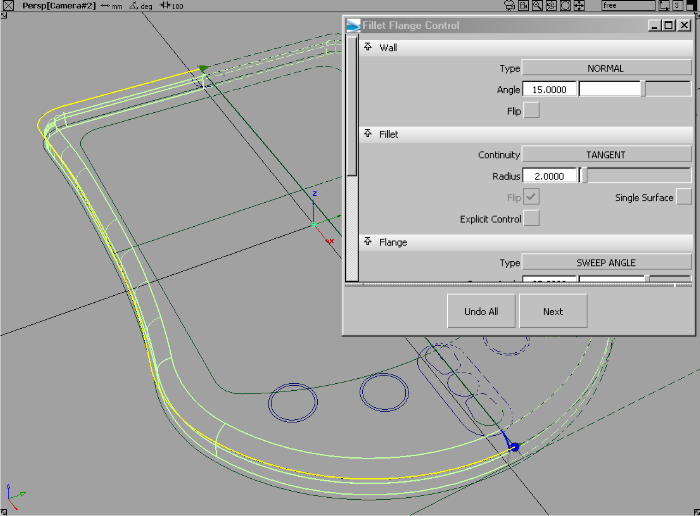Screen dimensions: 700x516
Task: Select the middle blue circle curve
Action: point(384,392)
